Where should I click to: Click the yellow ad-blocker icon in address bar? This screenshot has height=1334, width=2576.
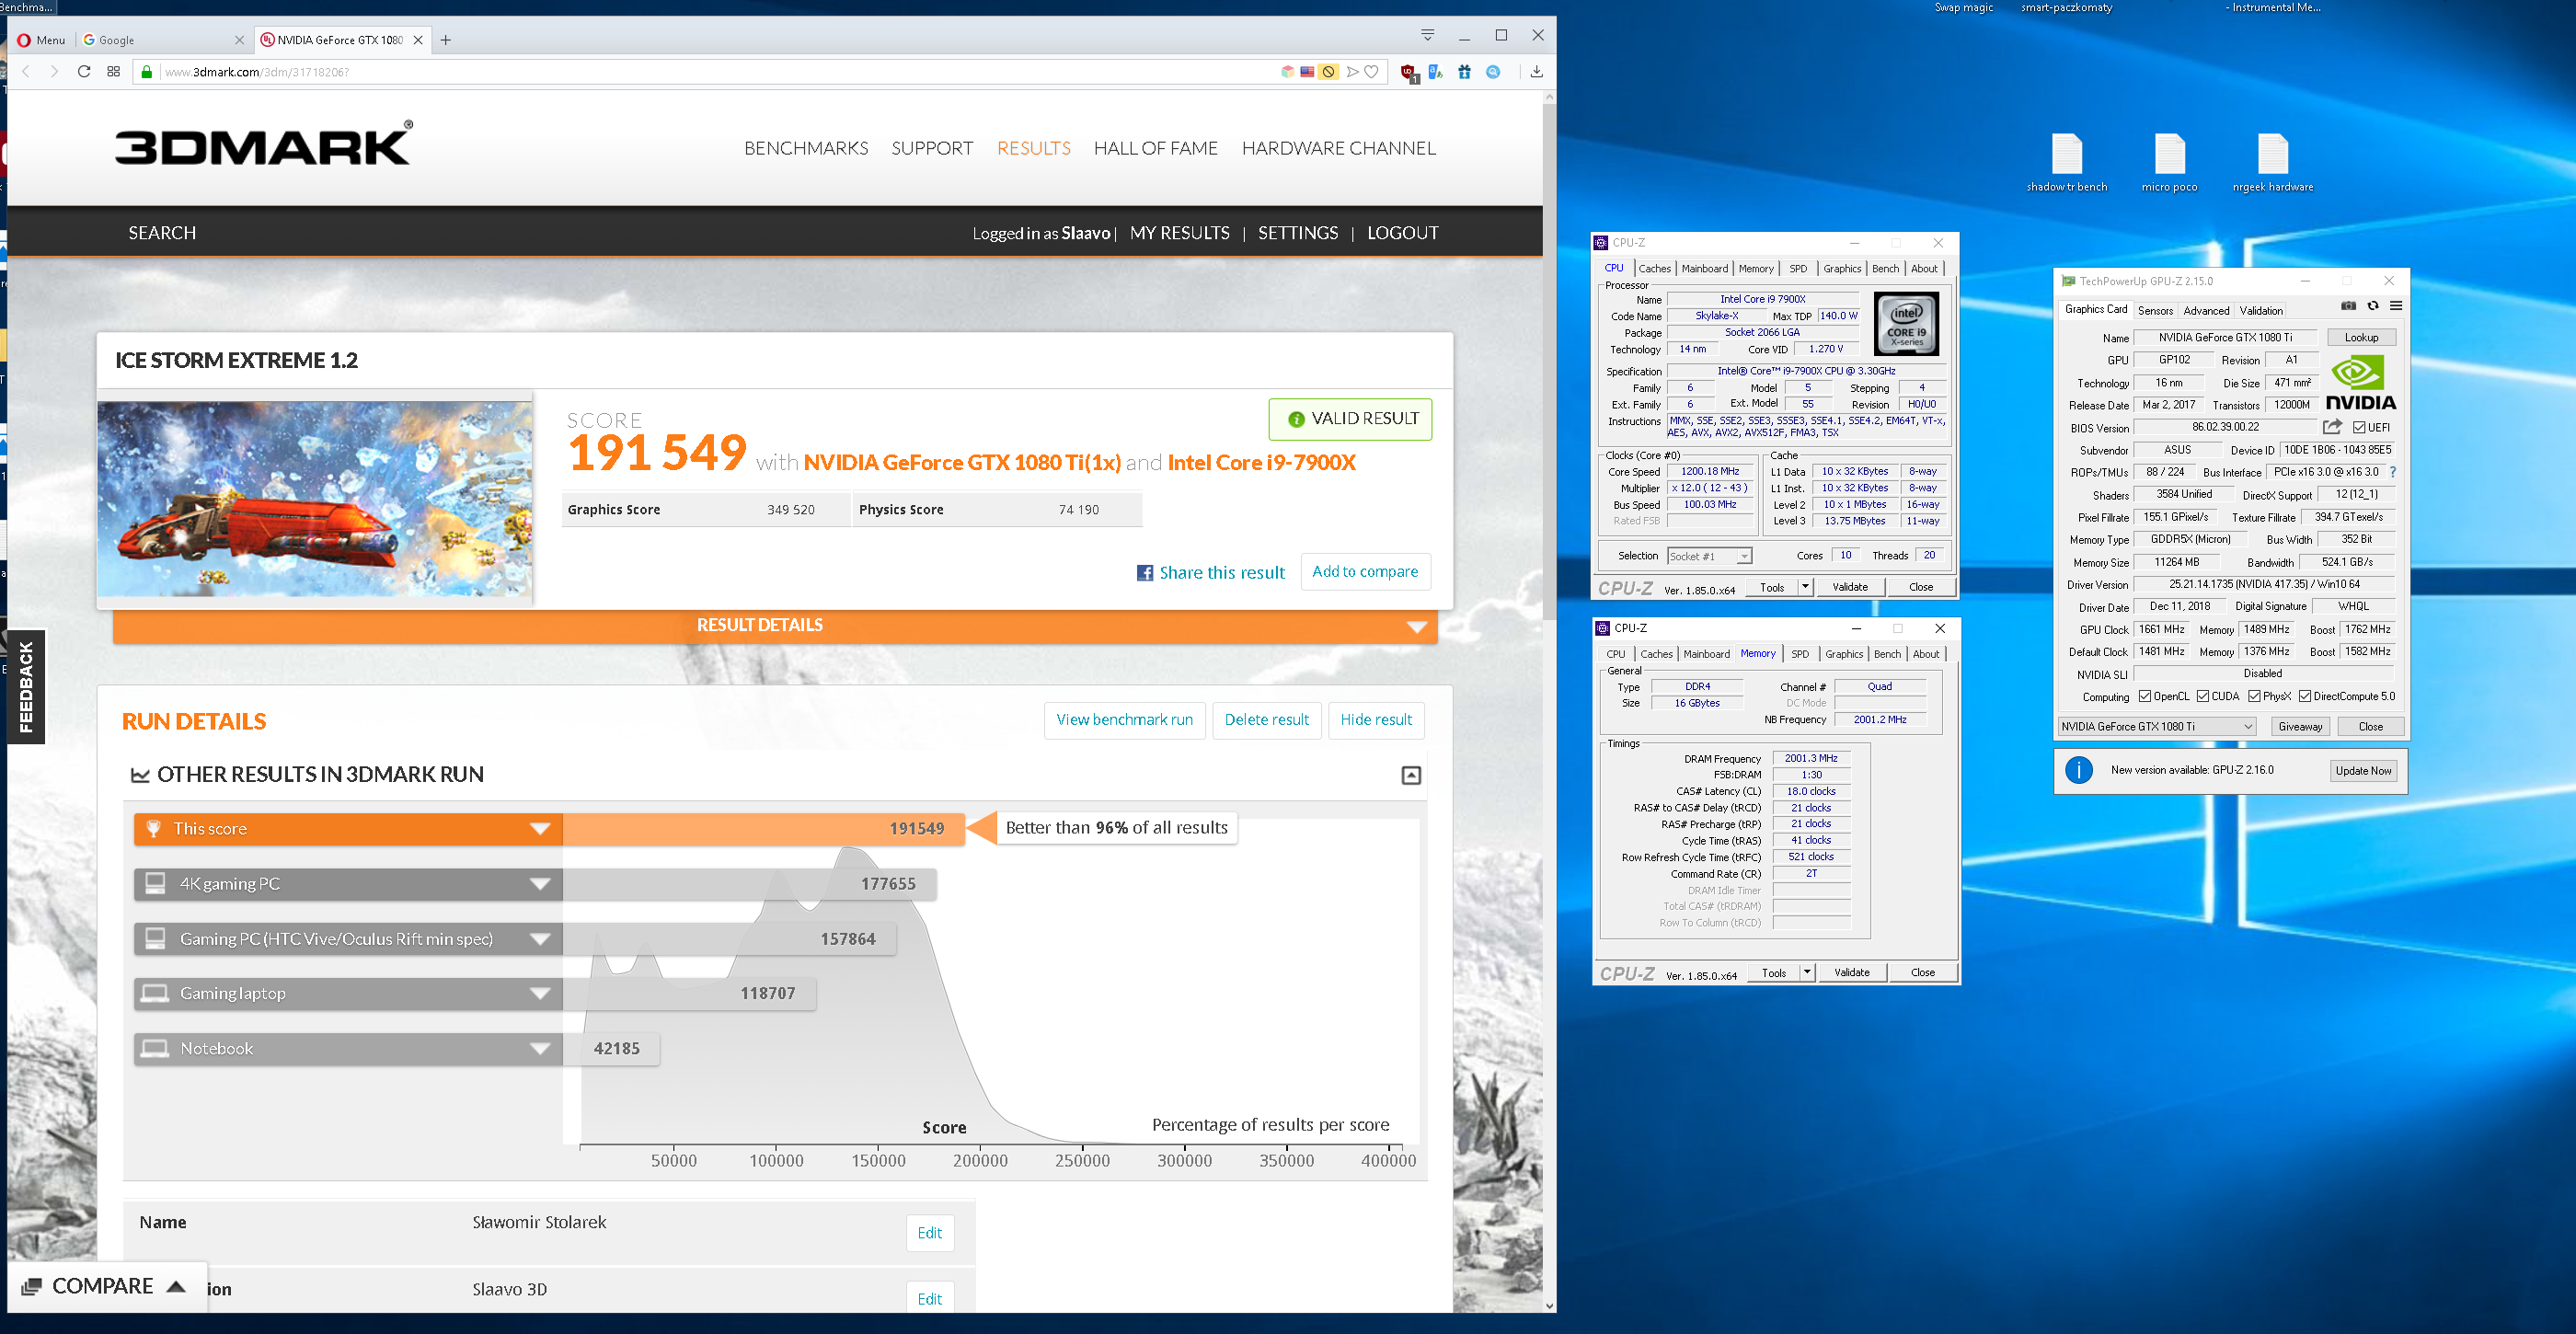coord(1328,72)
